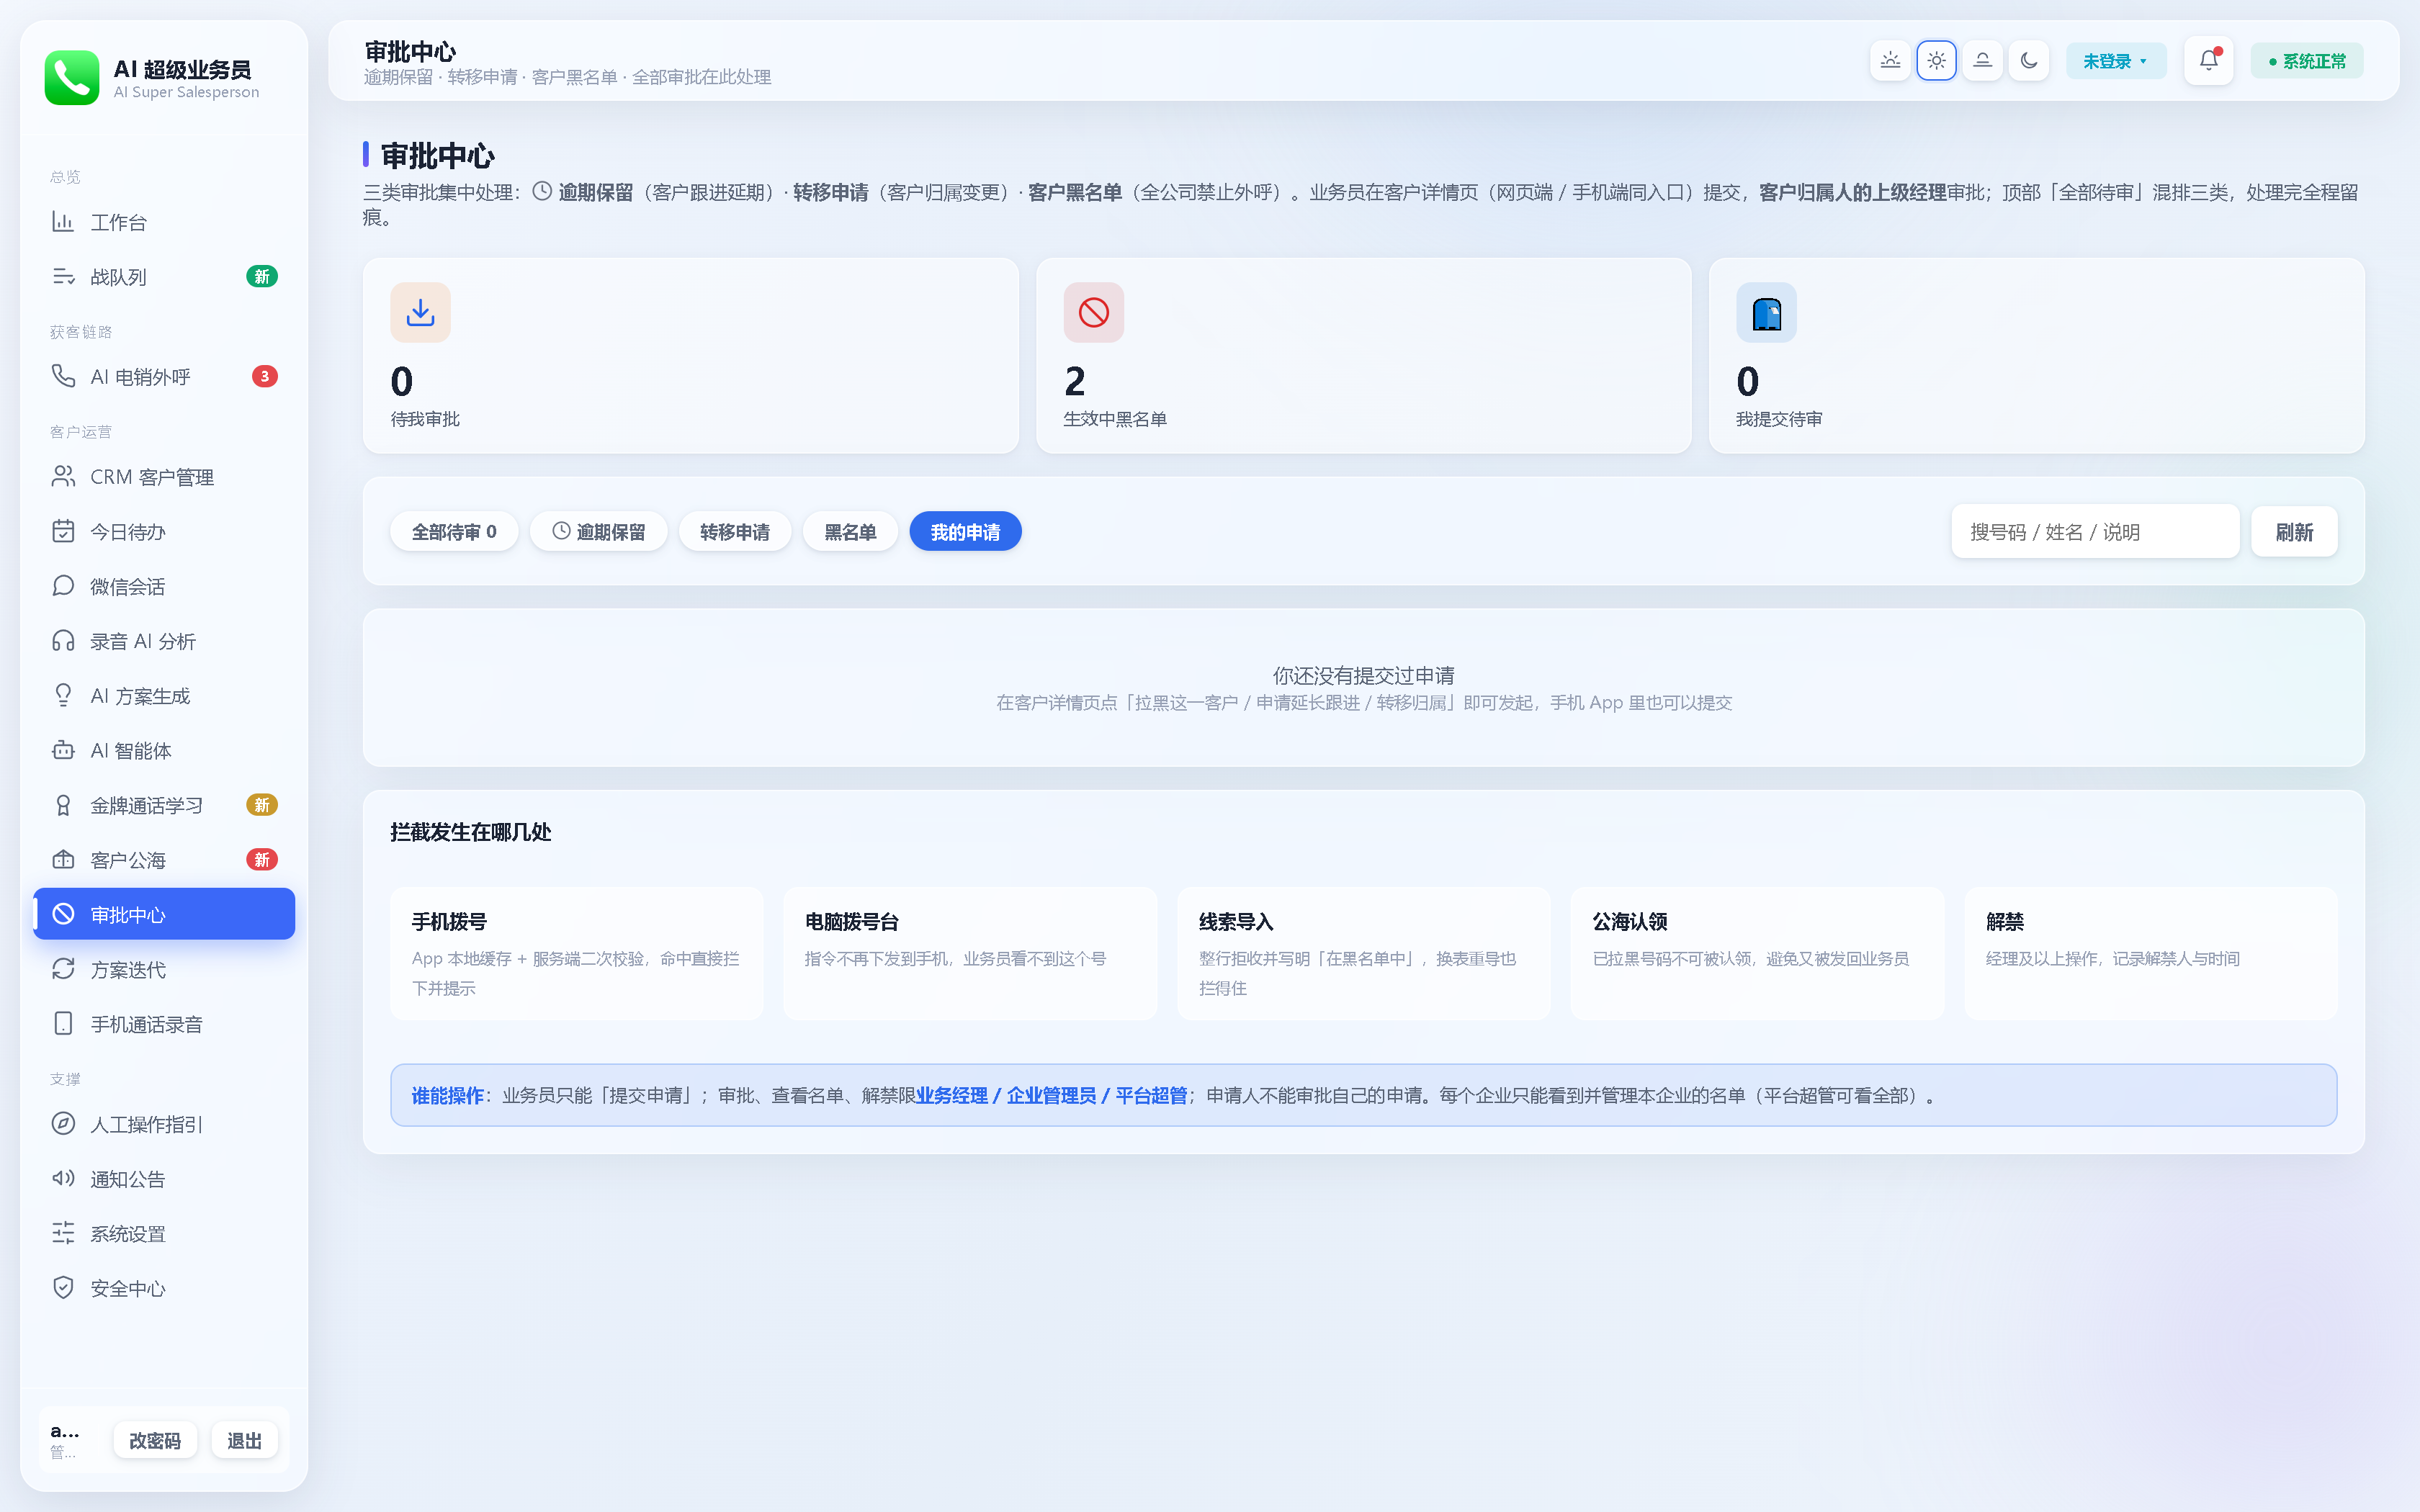Viewport: 2420px width, 1512px height.
Task: Open 人工操作指引 compass item
Action: coord(164,1124)
